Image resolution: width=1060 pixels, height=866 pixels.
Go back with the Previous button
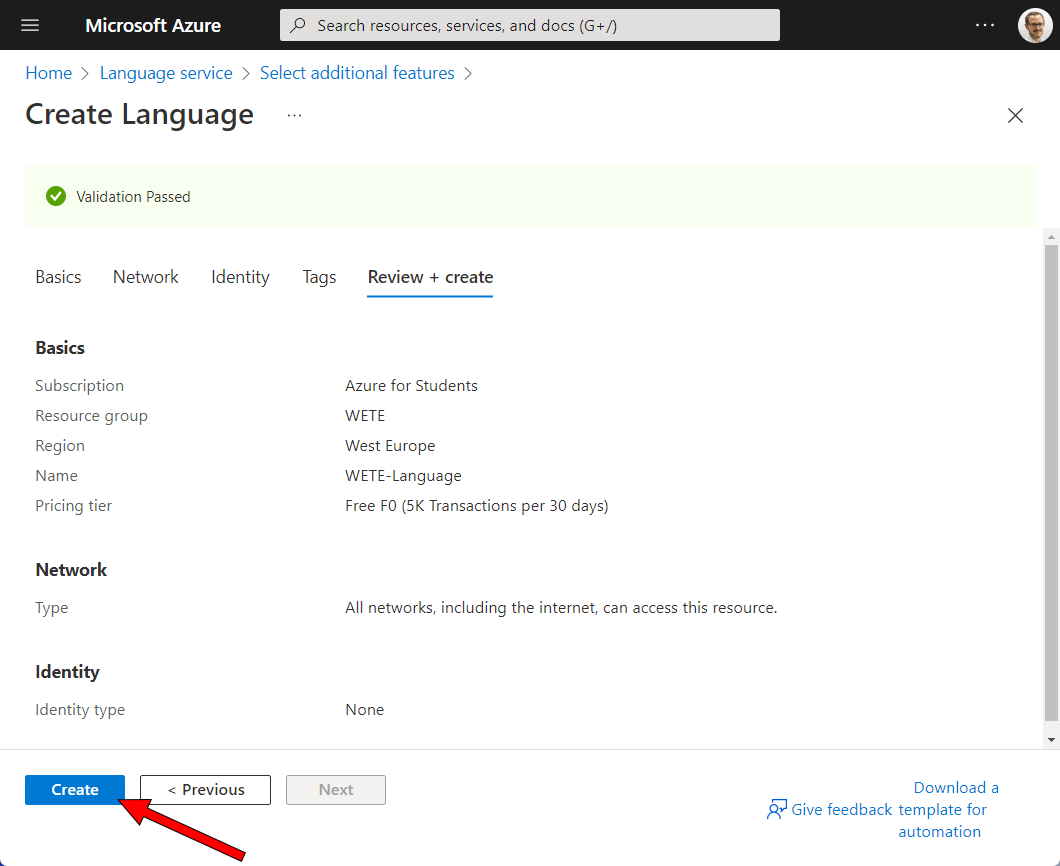(x=206, y=790)
